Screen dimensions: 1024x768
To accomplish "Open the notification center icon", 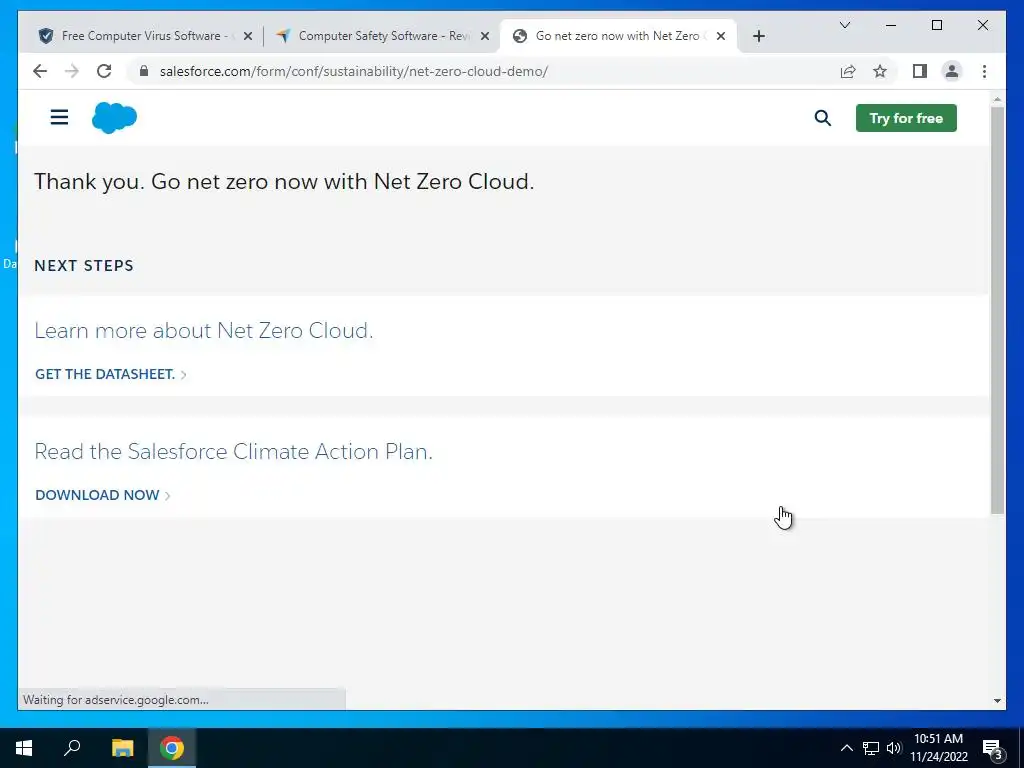I will [x=993, y=748].
